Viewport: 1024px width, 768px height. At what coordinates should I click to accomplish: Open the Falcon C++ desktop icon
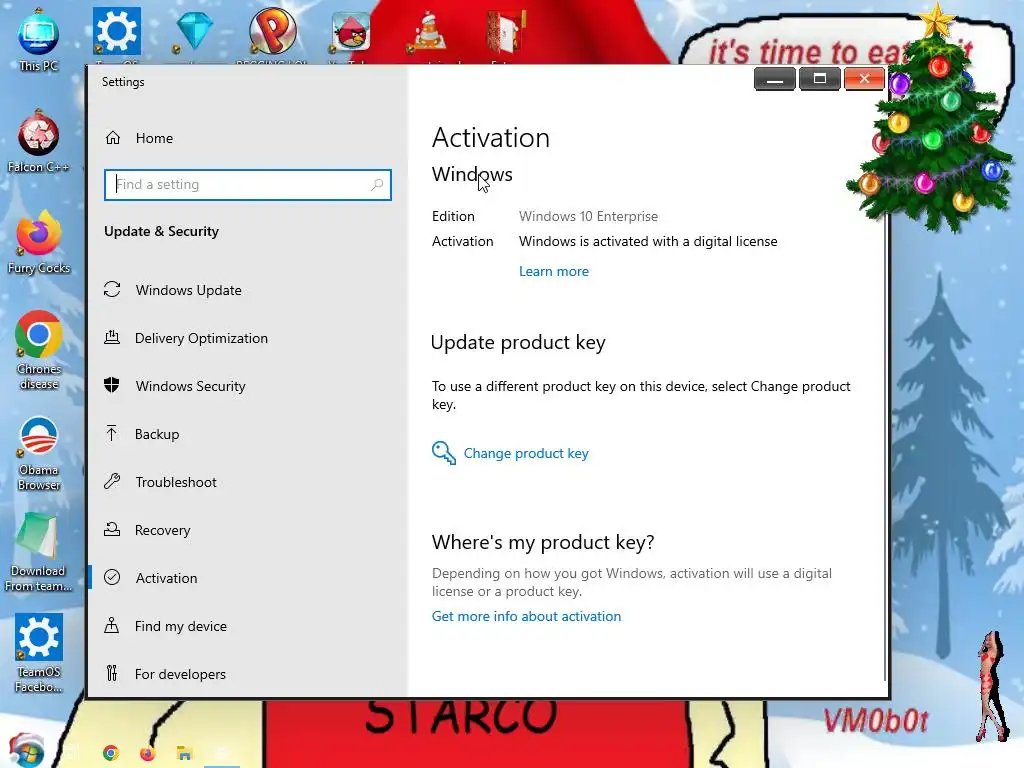(39, 142)
